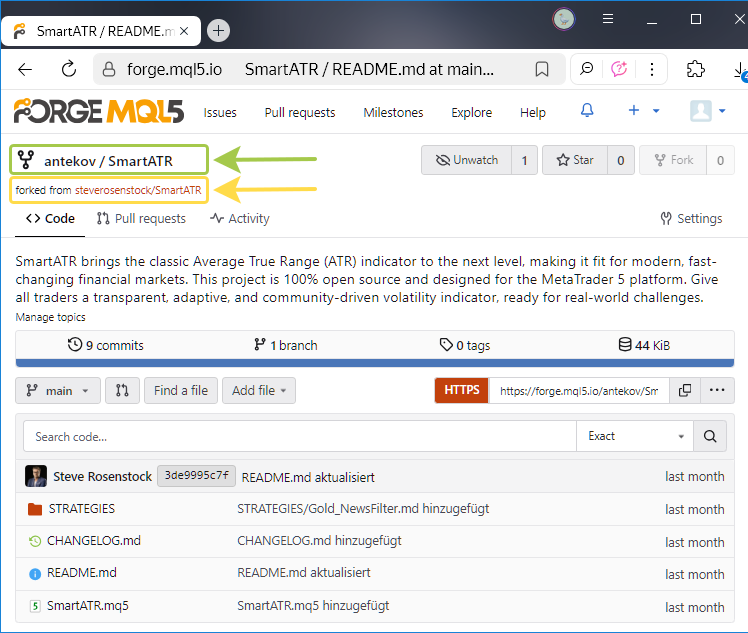This screenshot has height=633, width=748.
Task: Open antekov owner link
Action: click(70, 161)
